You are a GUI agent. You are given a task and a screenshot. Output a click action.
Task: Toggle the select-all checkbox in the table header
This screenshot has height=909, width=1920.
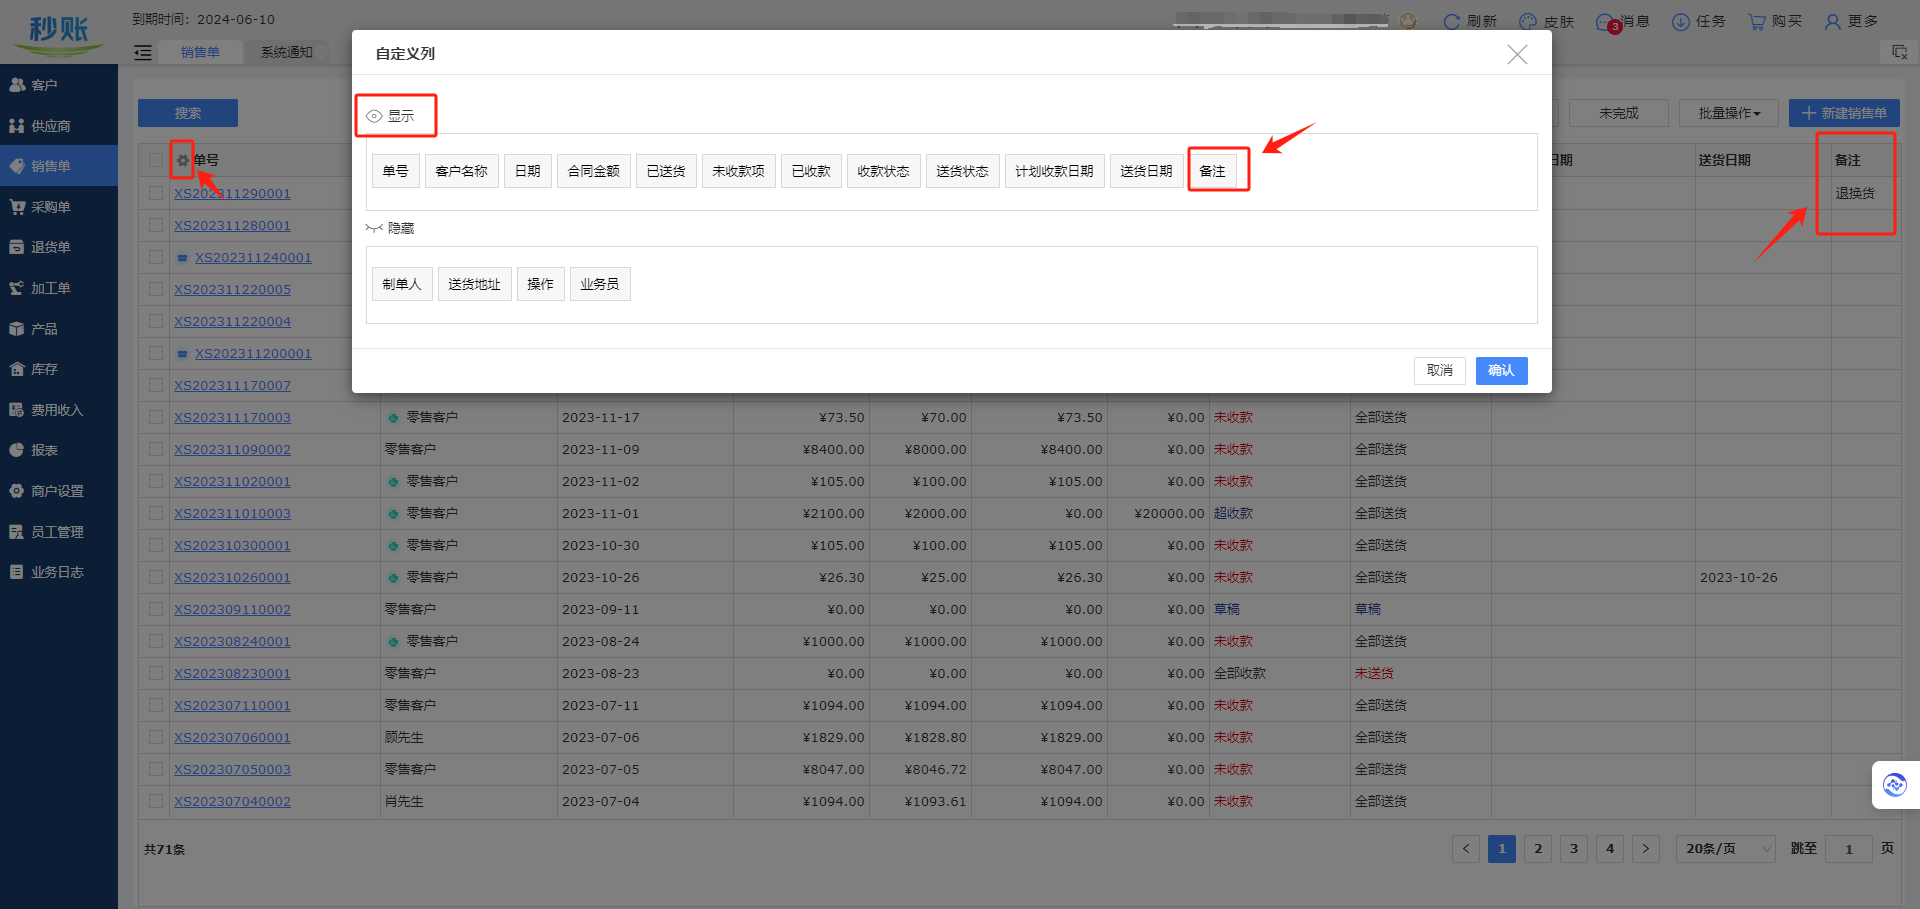(156, 160)
